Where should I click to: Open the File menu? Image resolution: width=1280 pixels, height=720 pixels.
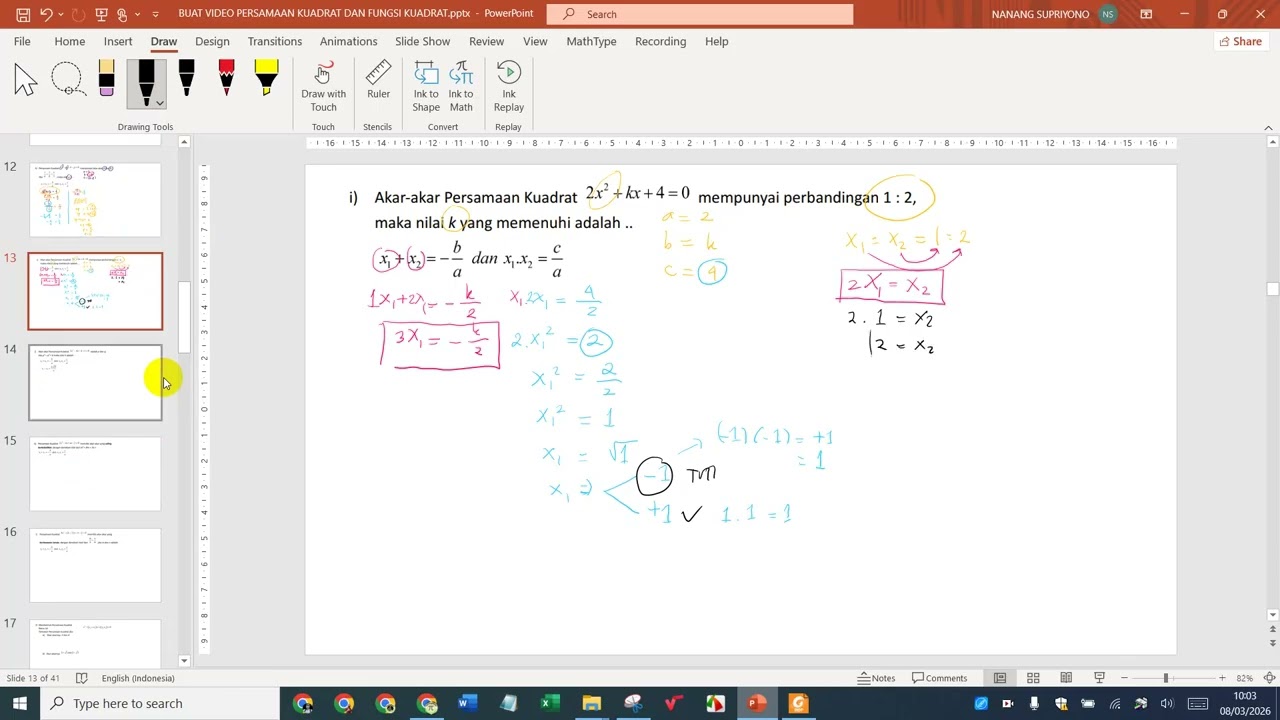(22, 41)
